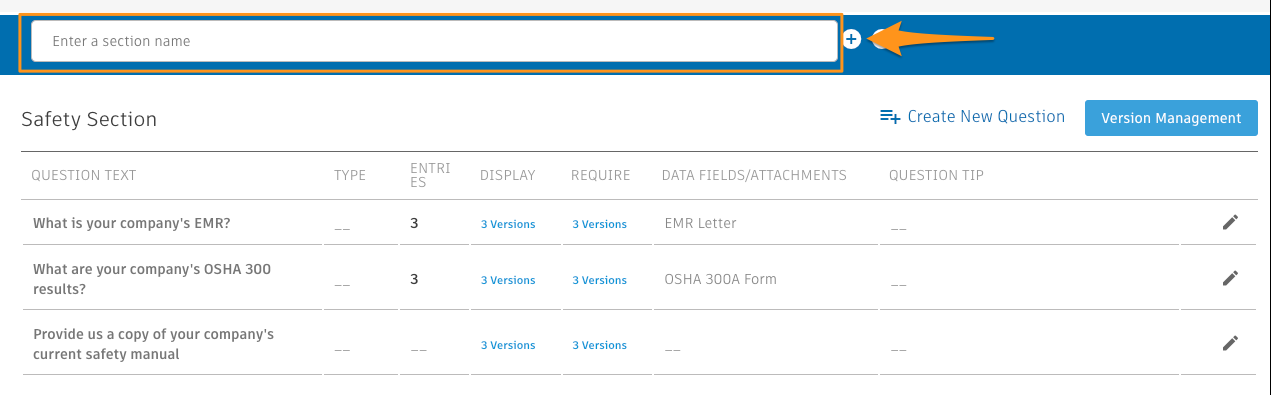Image resolution: width=1271 pixels, height=395 pixels.
Task: Open Require 3 Versions for OSHA 300 question
Action: [599, 280]
